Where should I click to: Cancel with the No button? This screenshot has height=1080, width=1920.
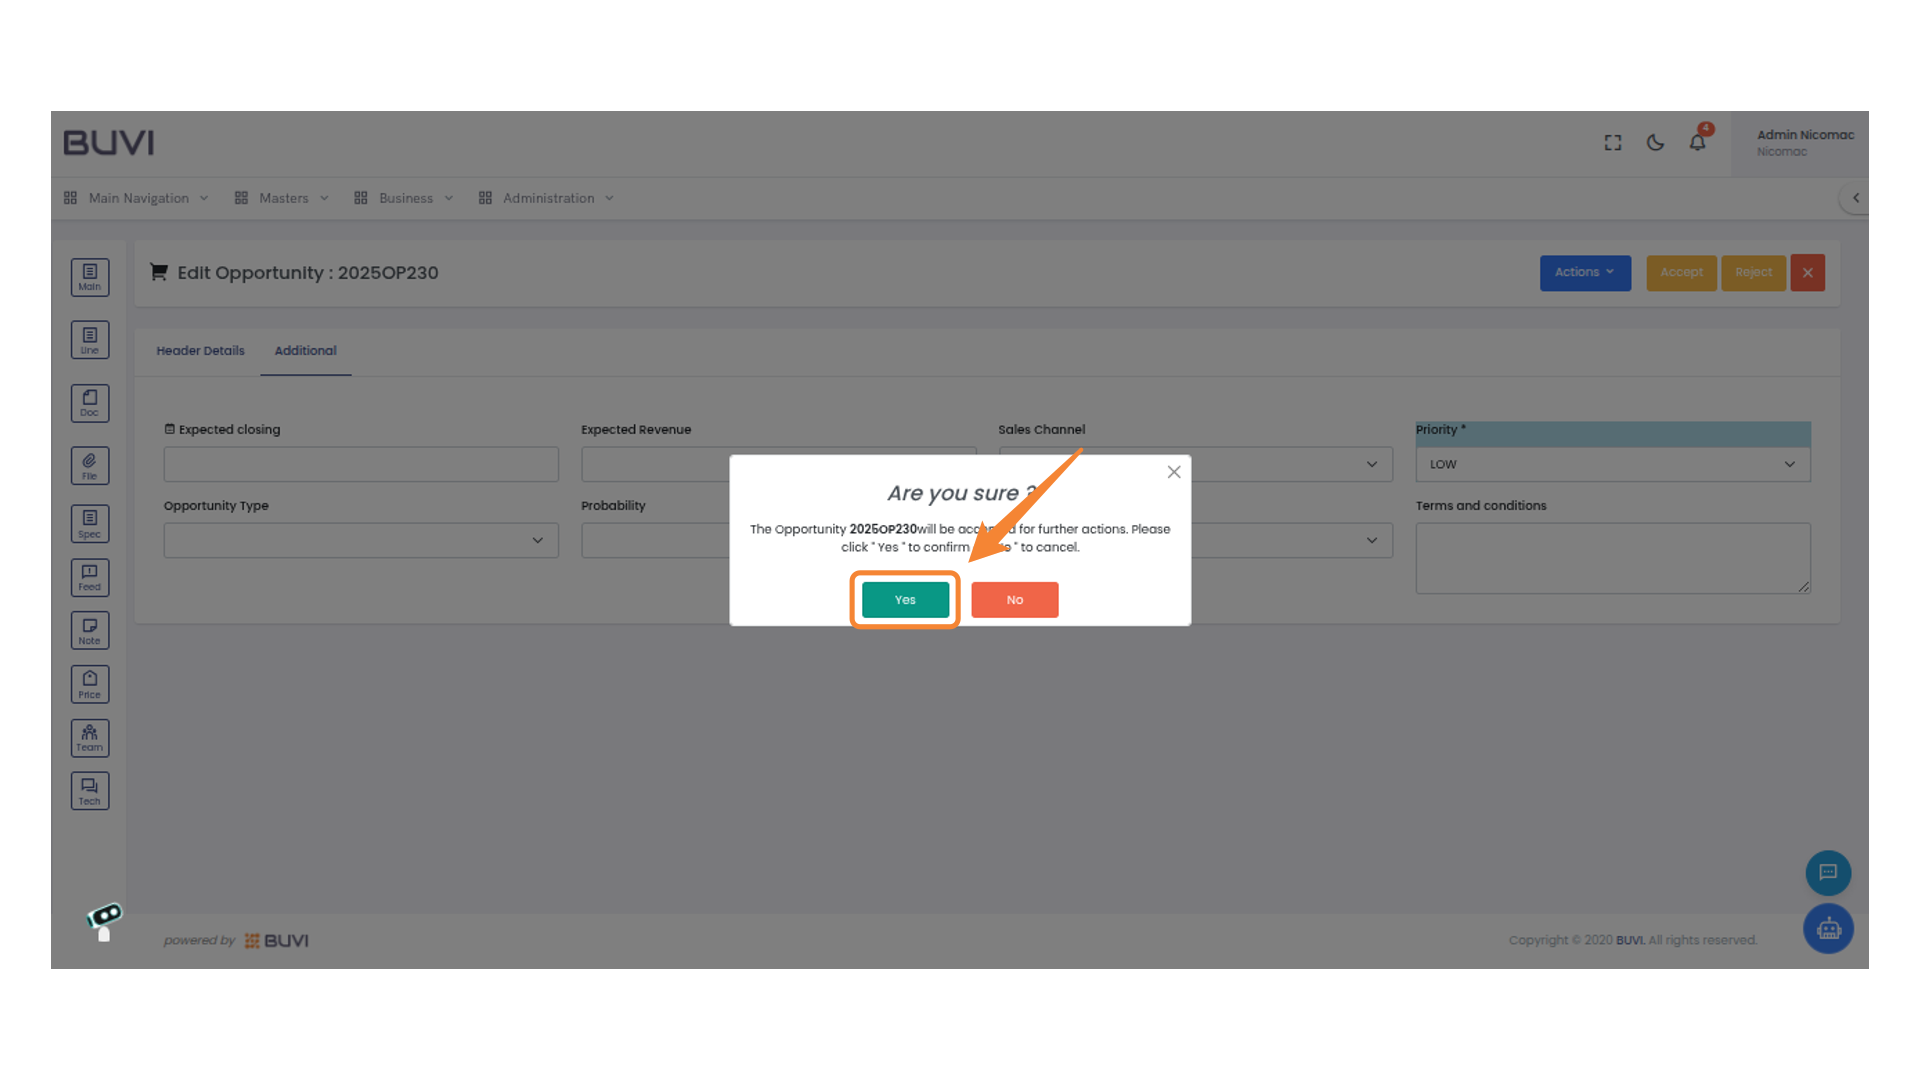click(x=1014, y=600)
